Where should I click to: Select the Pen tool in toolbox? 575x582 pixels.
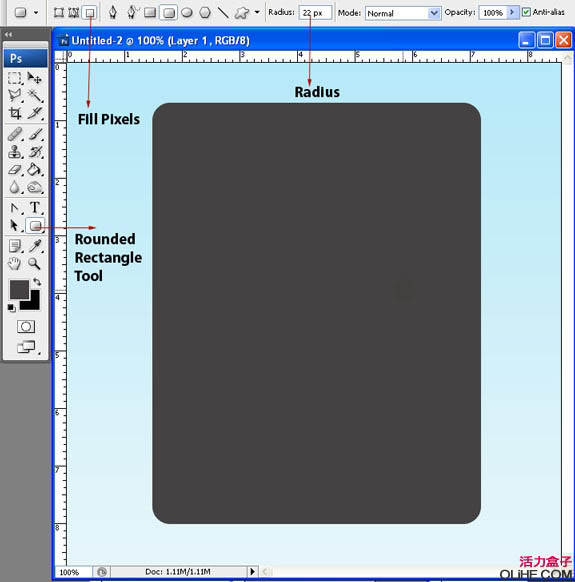[14, 208]
